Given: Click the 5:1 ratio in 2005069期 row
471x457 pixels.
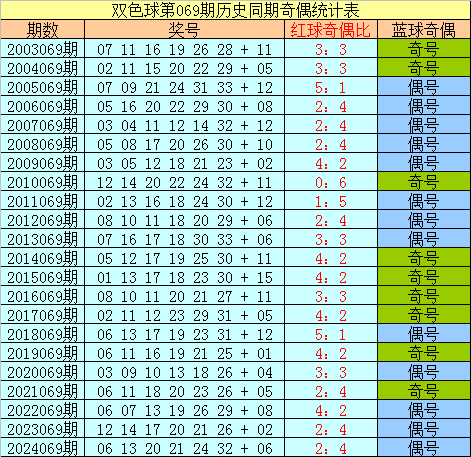Looking at the screenshot, I should [x=331, y=87].
